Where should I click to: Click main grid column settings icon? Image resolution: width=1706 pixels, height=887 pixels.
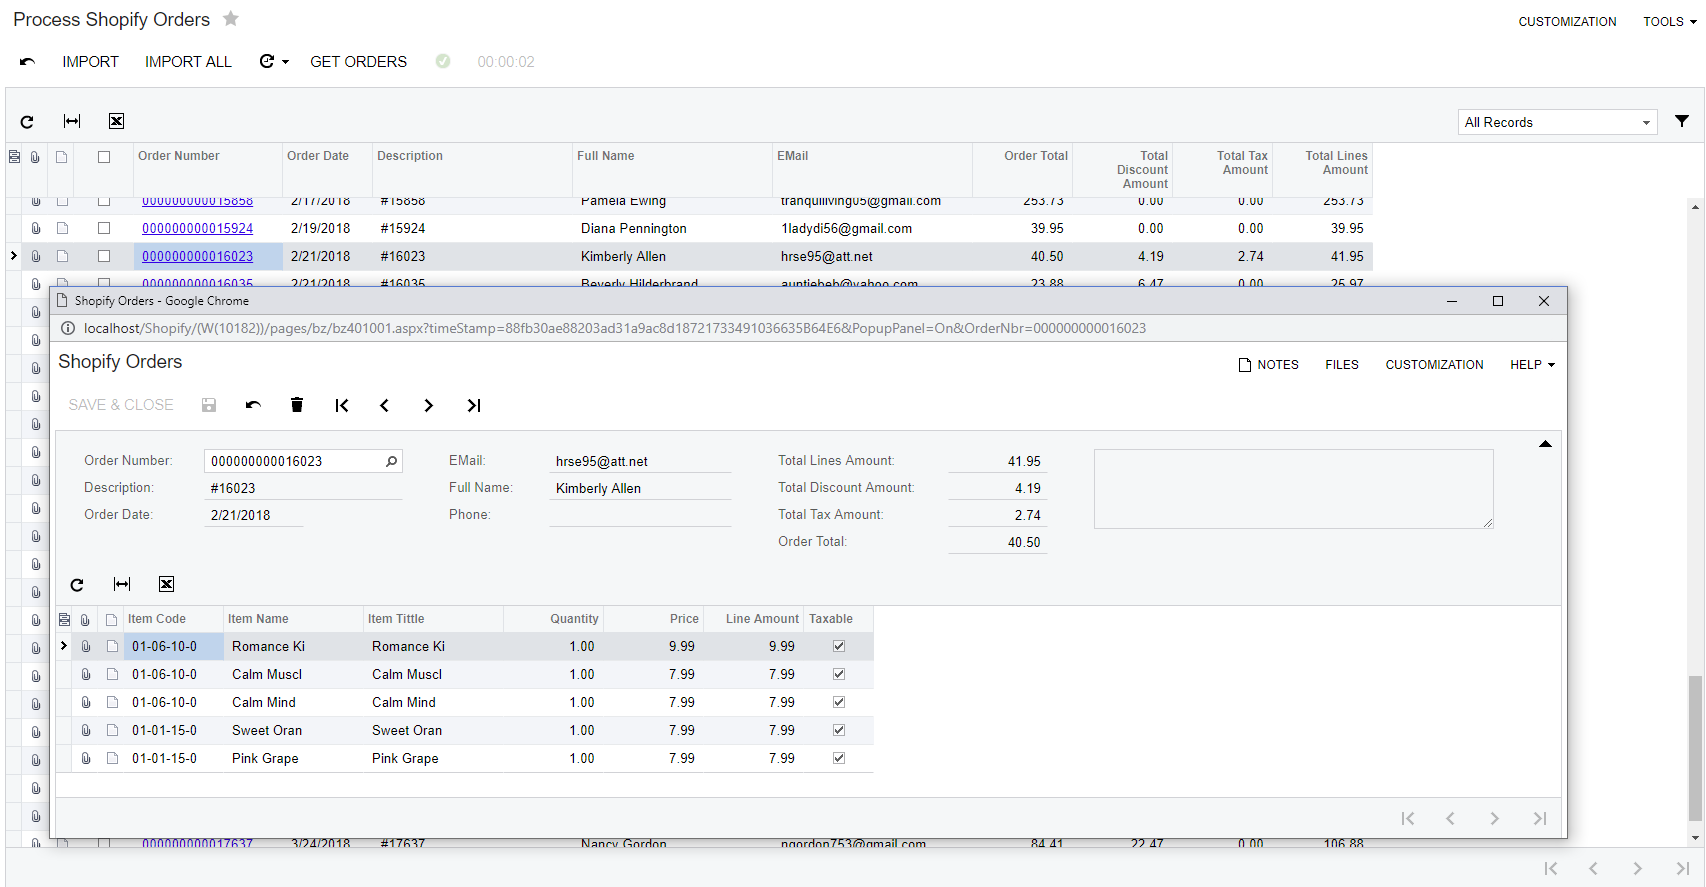[x=14, y=157]
